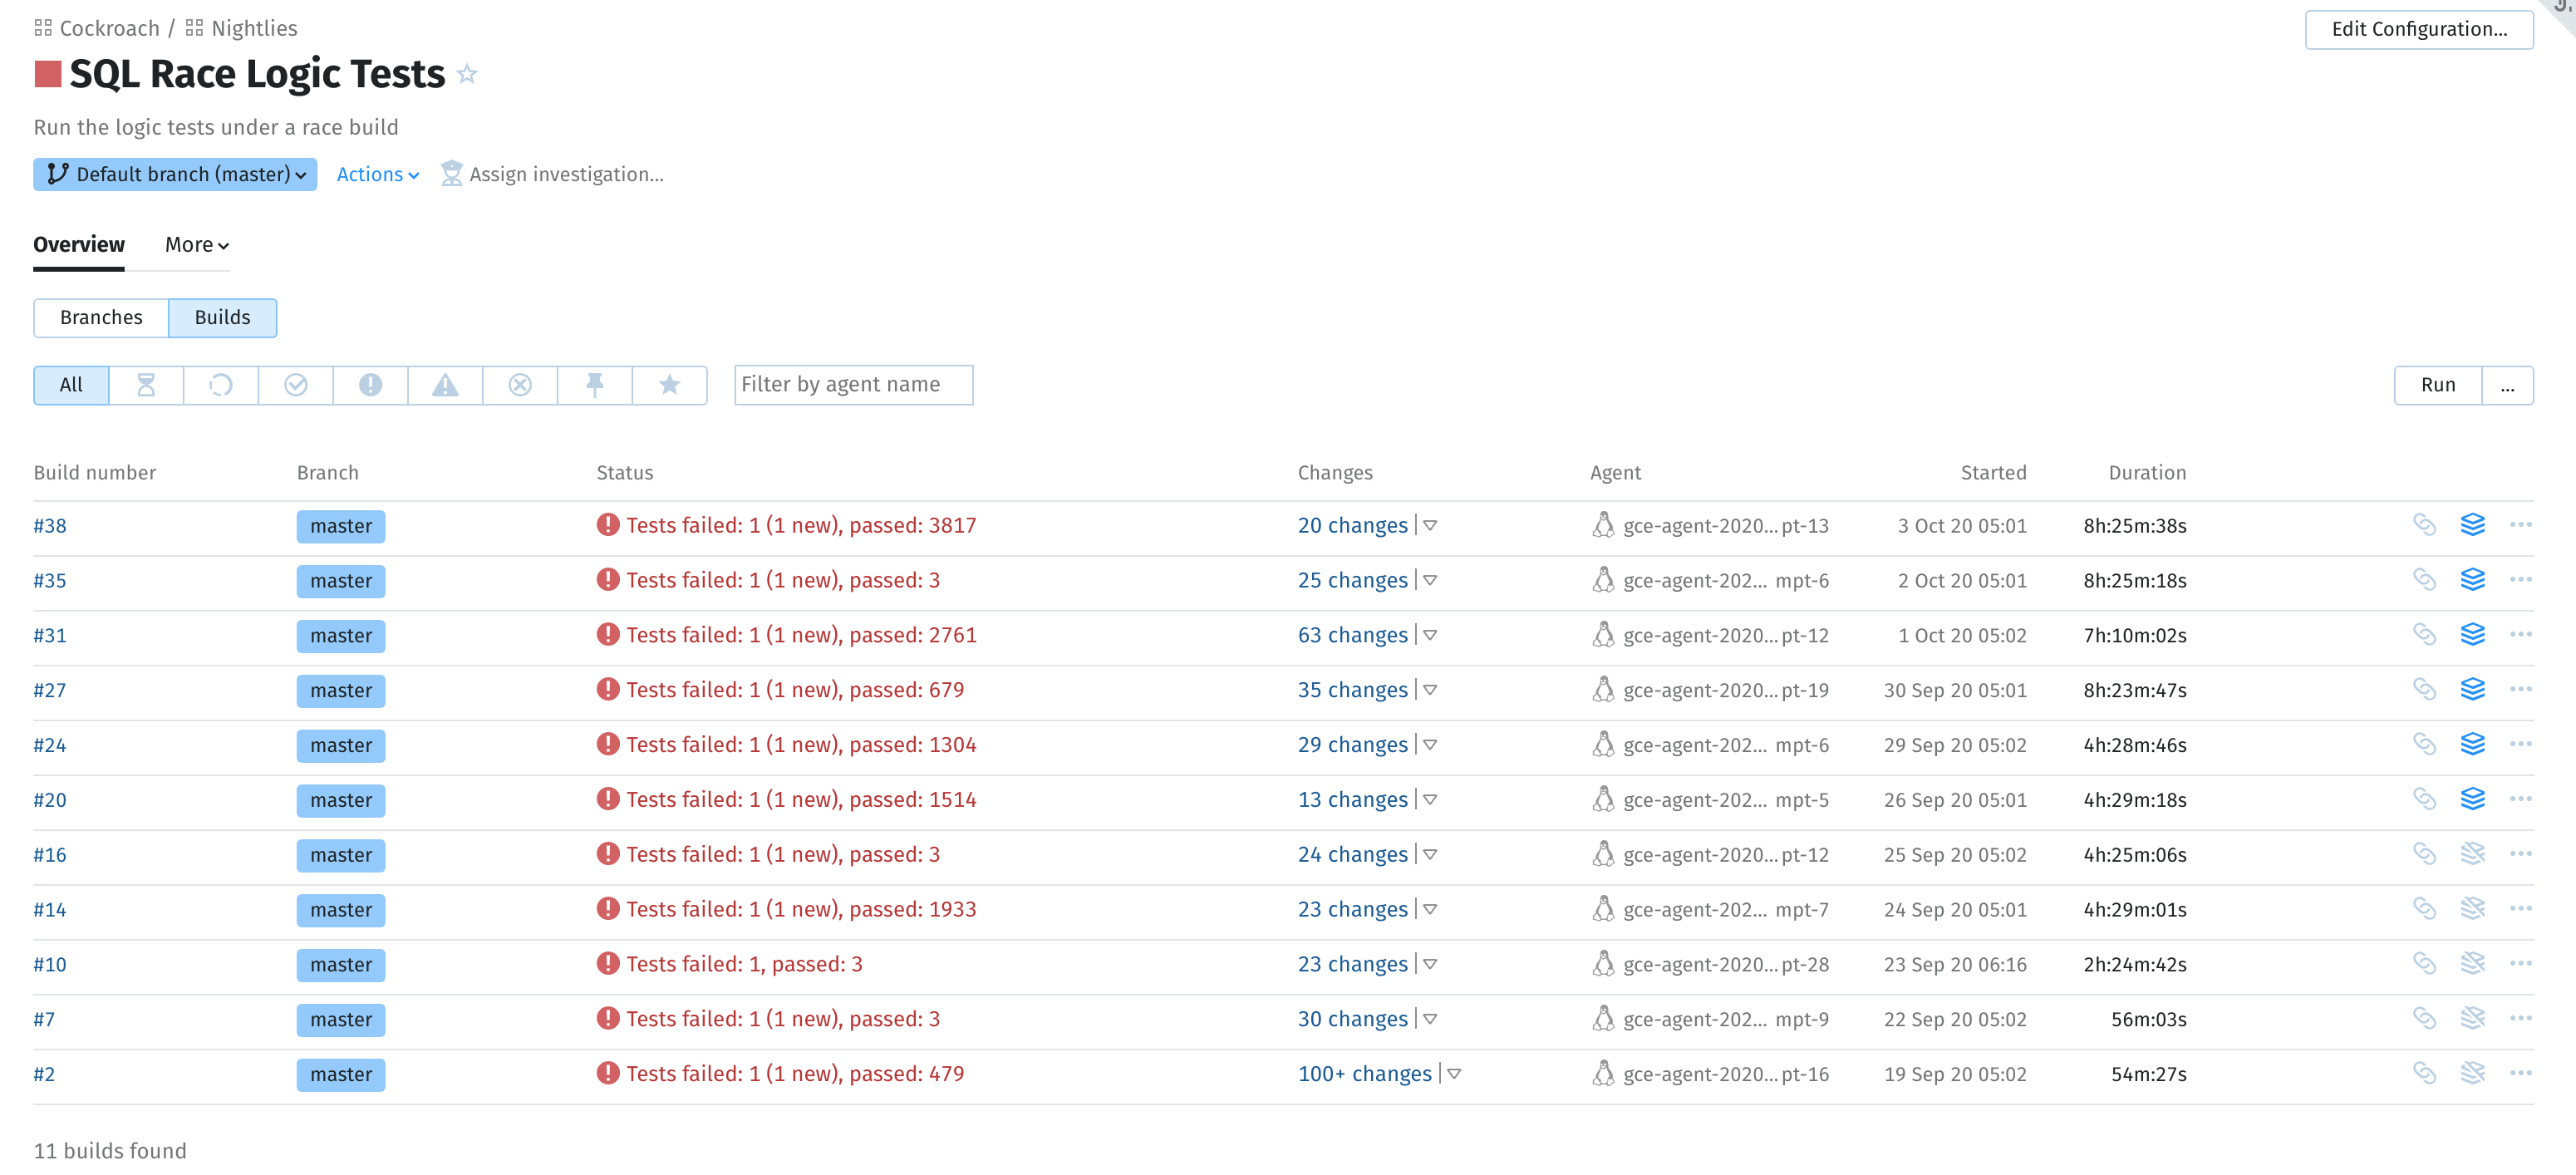The width and height of the screenshot is (2576, 1175).
Task: Filter builds by queued status (hourglass icon)
Action: [x=146, y=385]
